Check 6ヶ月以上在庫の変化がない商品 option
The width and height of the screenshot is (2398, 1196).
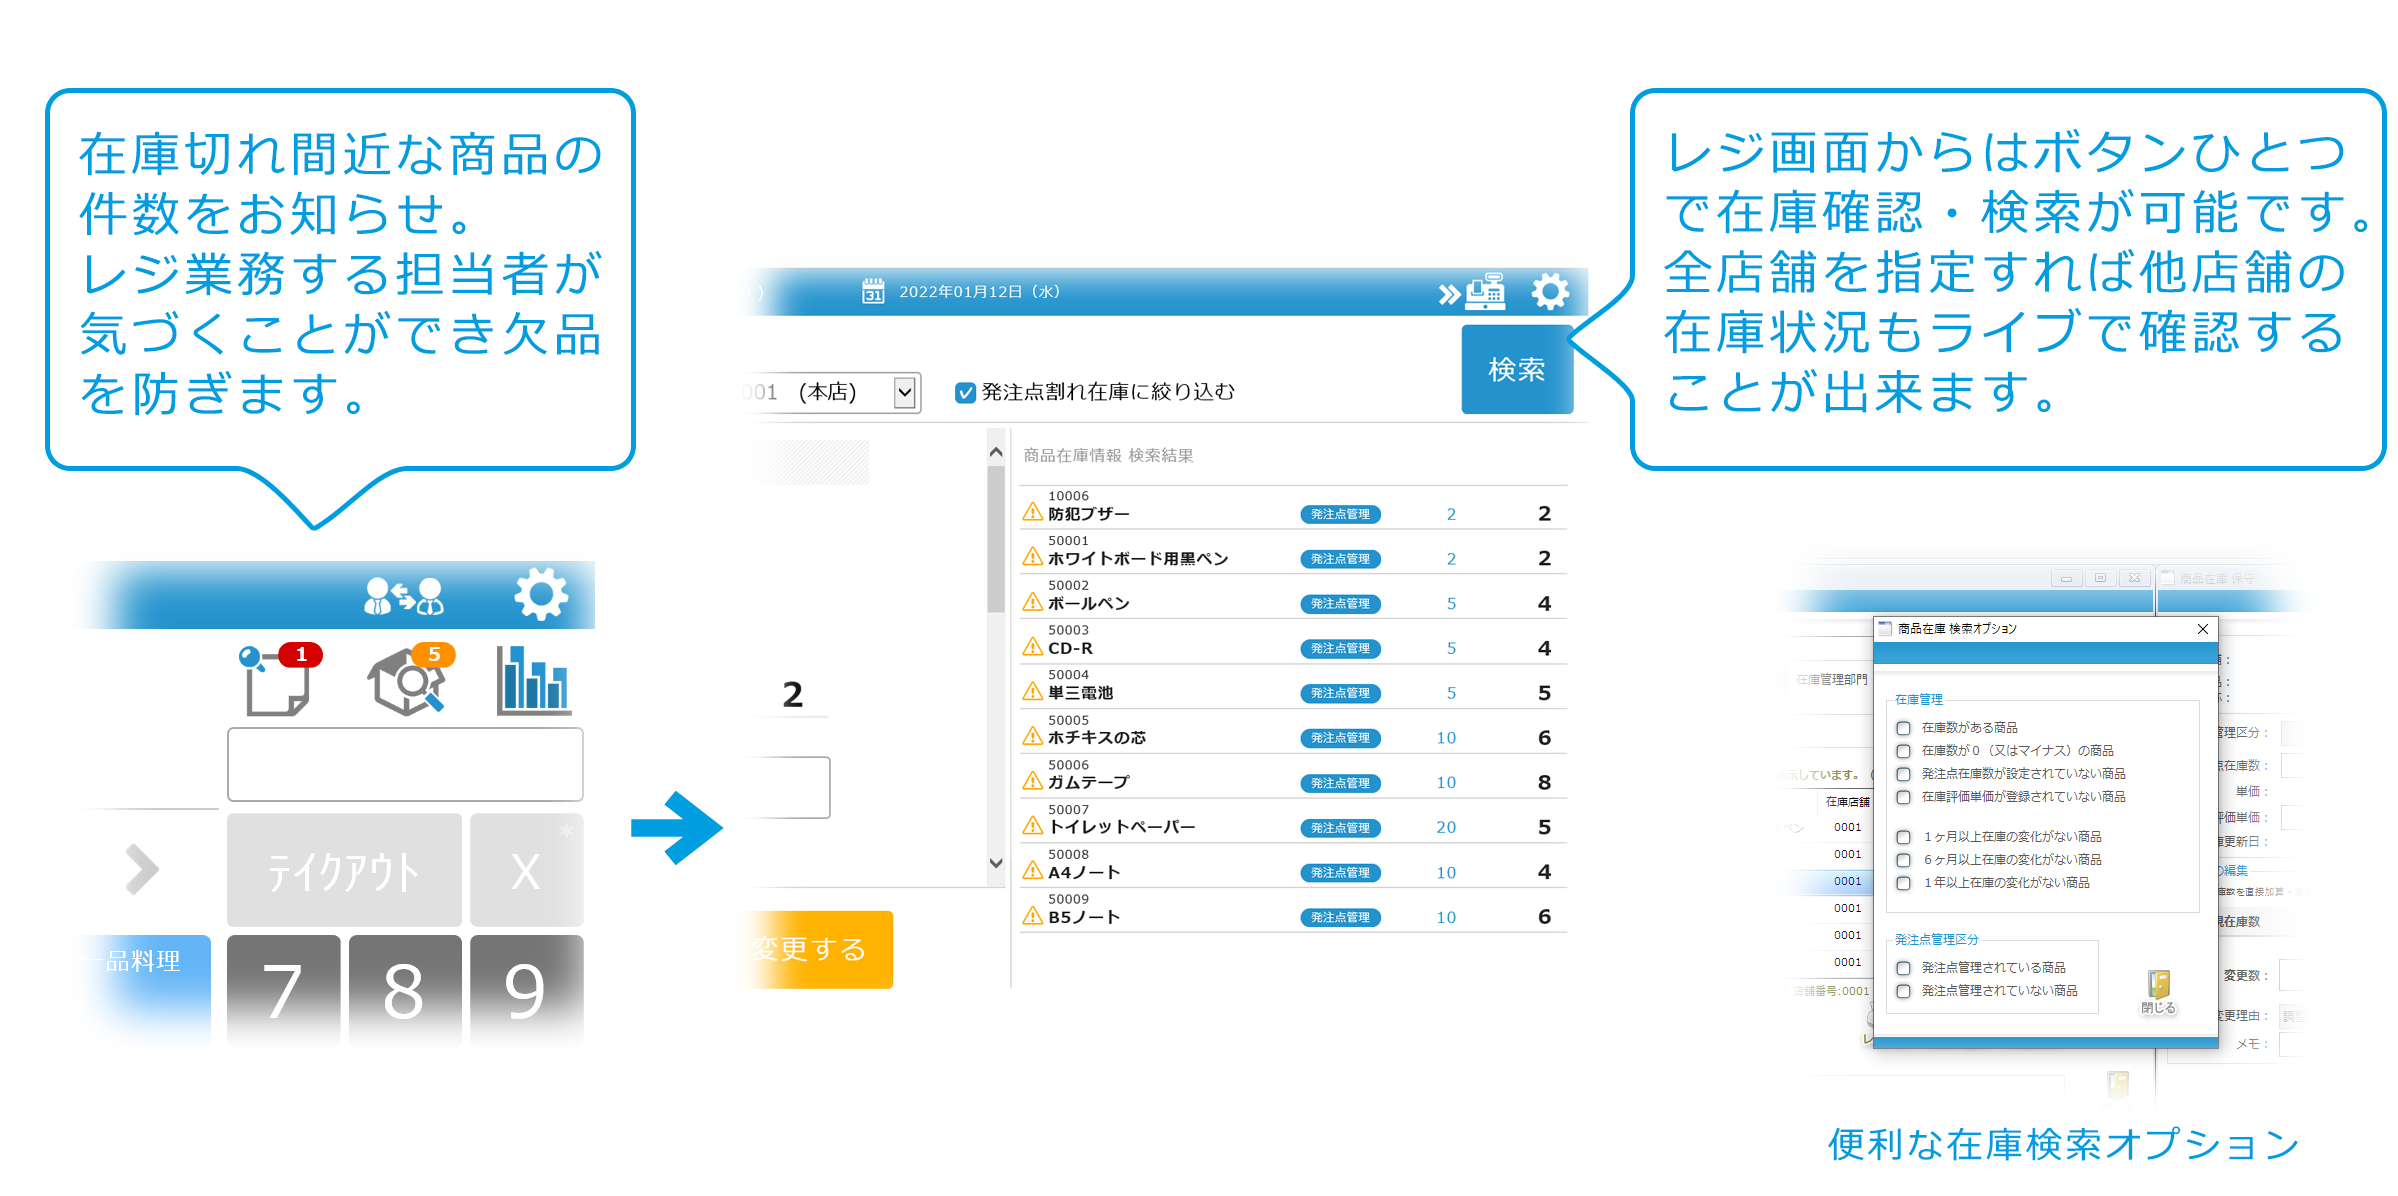coord(1903,860)
